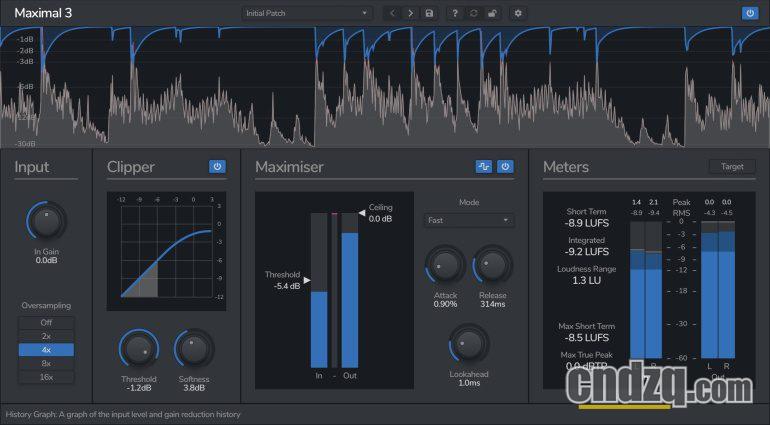
Task: Click the Target button in Meters
Action: point(732,166)
